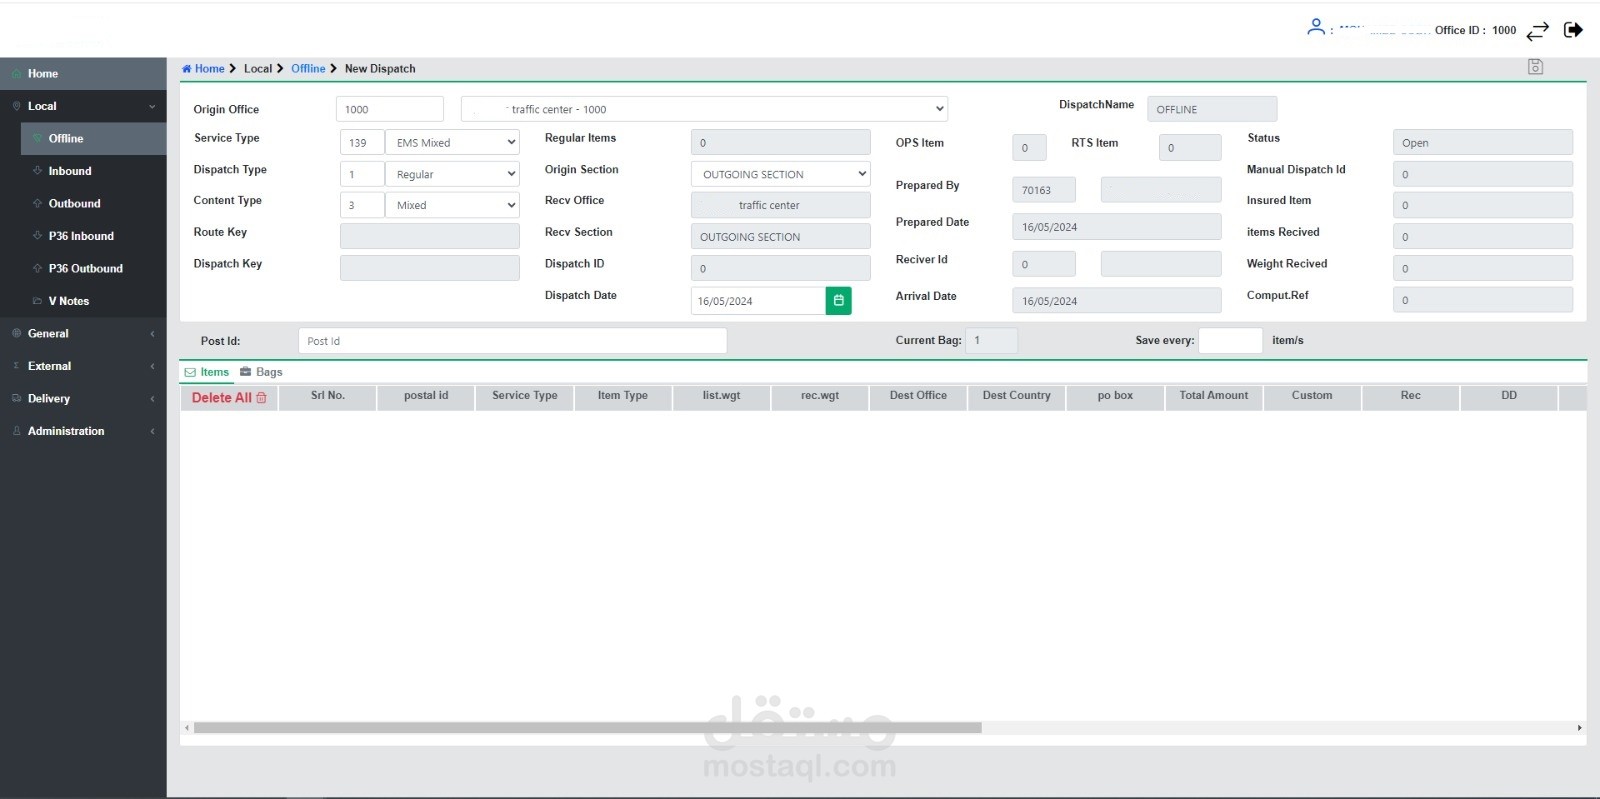Screen dimensions: 1600x799
Task: Open the Origin Office traffic center dropdown
Action: (704, 109)
